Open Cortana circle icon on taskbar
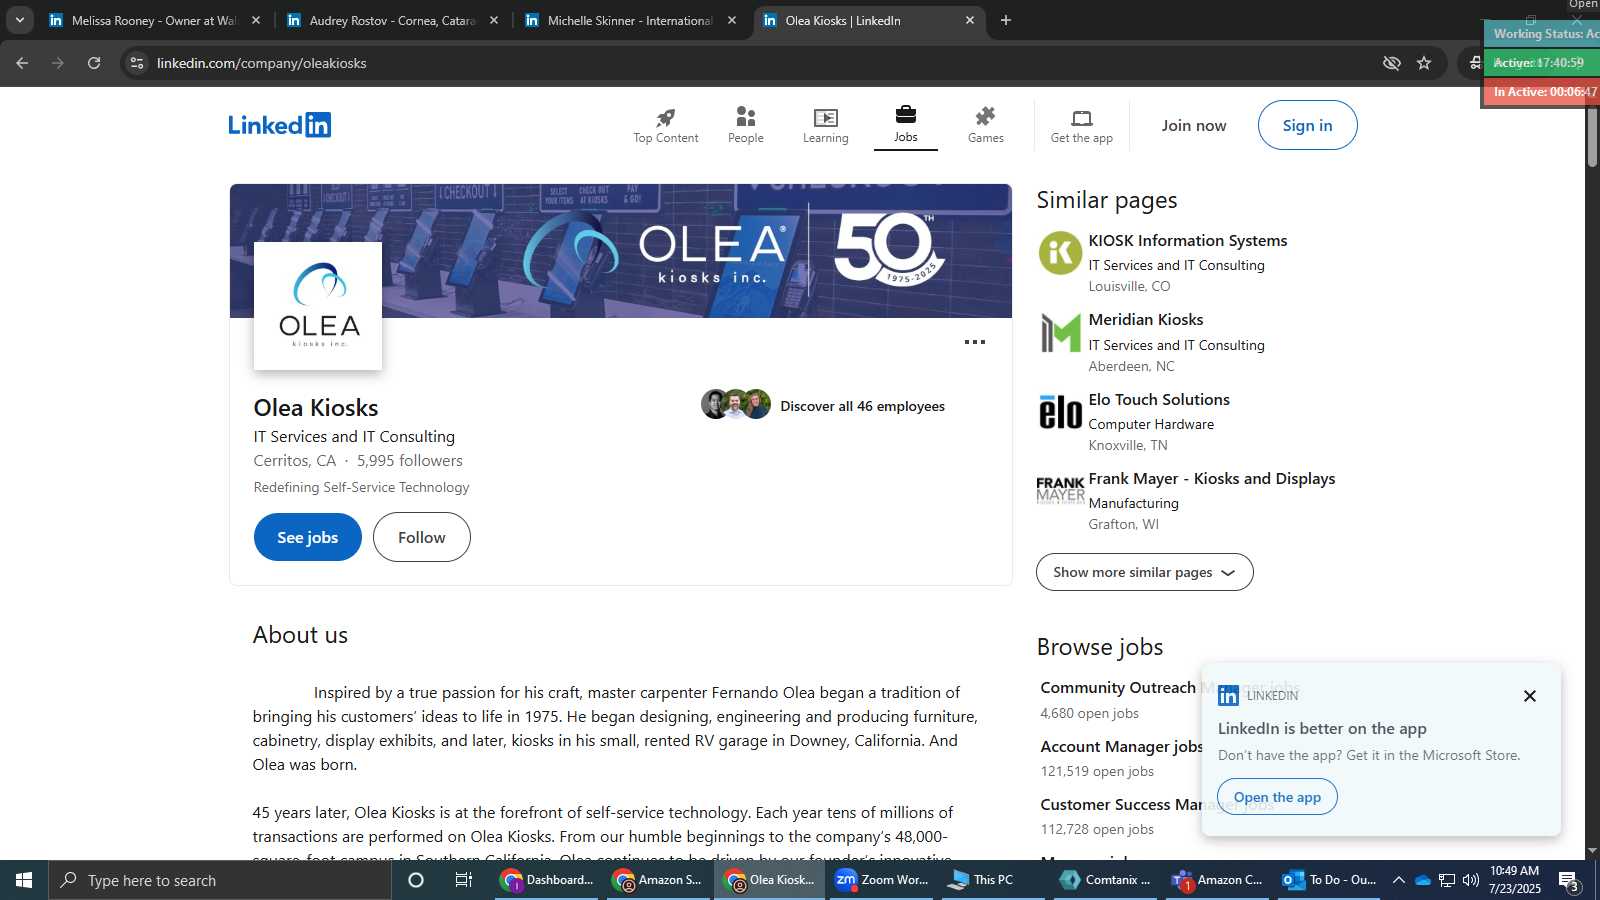Image resolution: width=1600 pixels, height=900 pixels. pos(416,880)
